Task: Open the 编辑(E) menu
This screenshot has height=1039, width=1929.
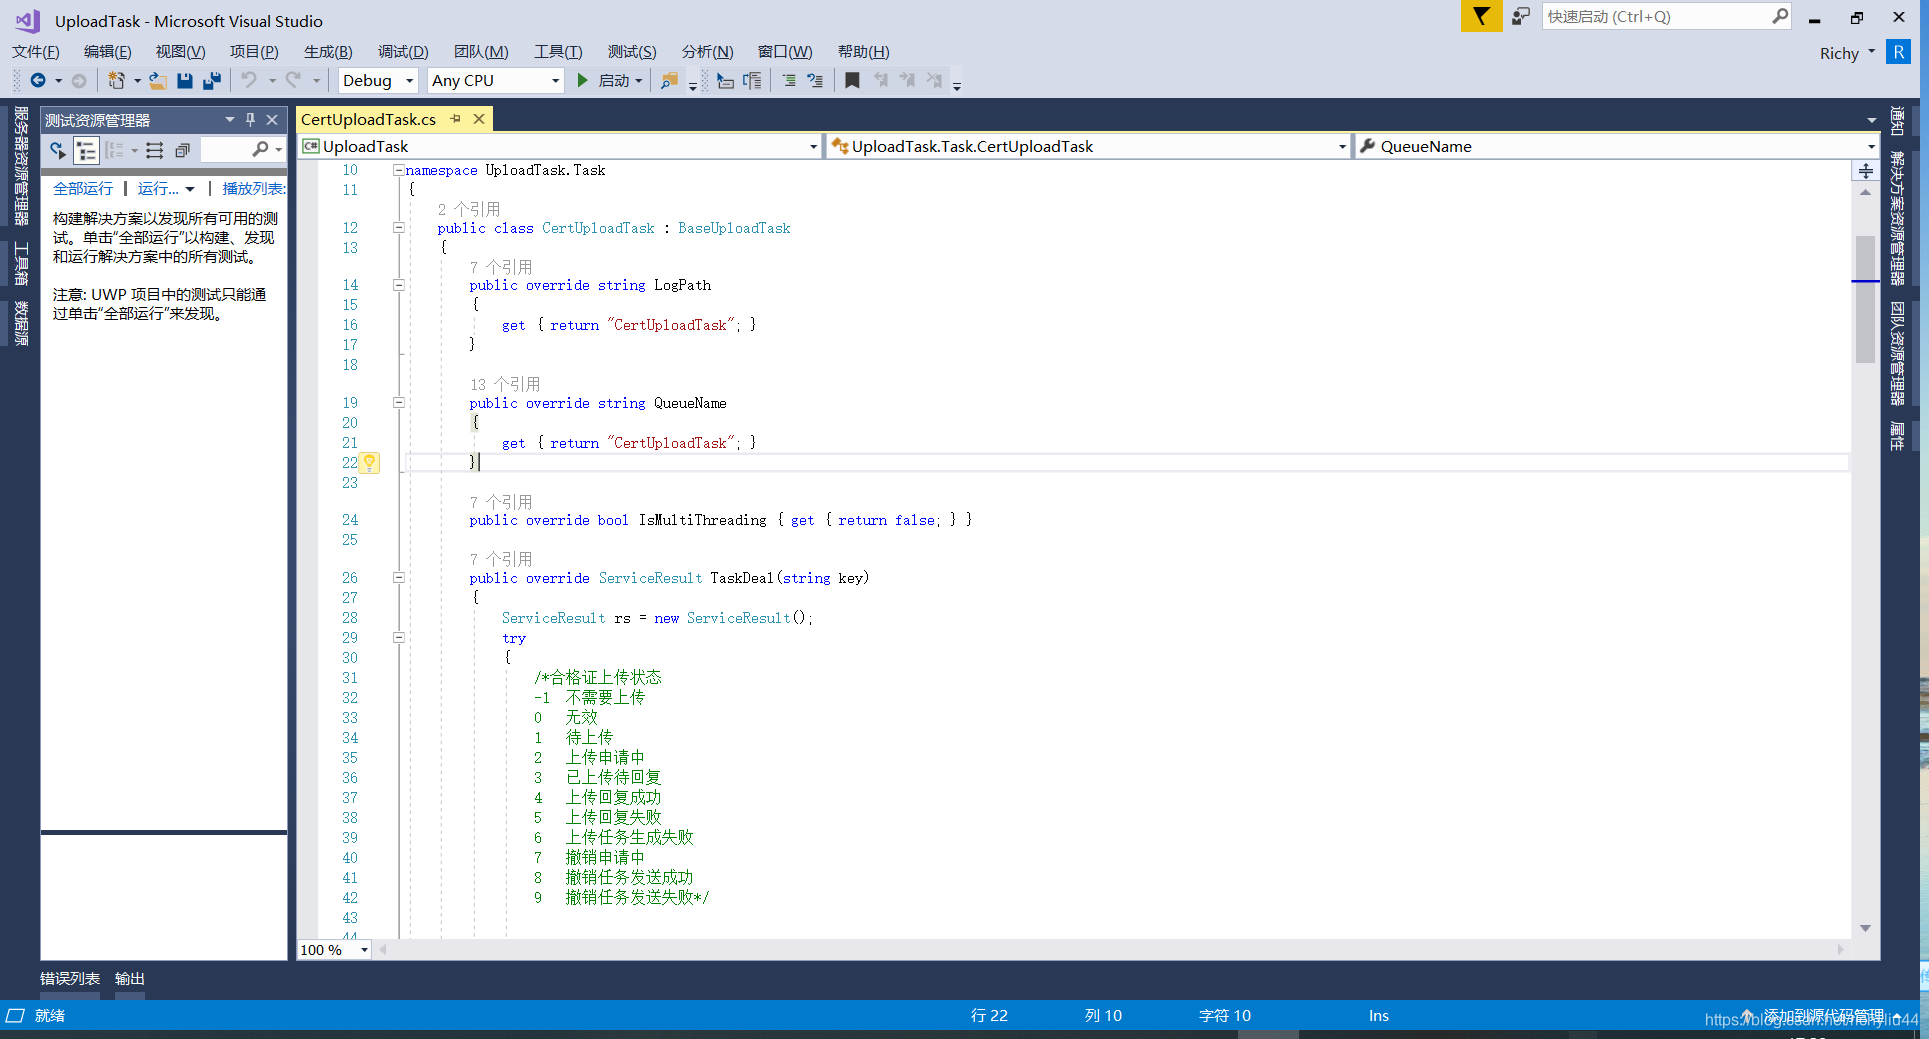Action: pyautogui.click(x=107, y=52)
